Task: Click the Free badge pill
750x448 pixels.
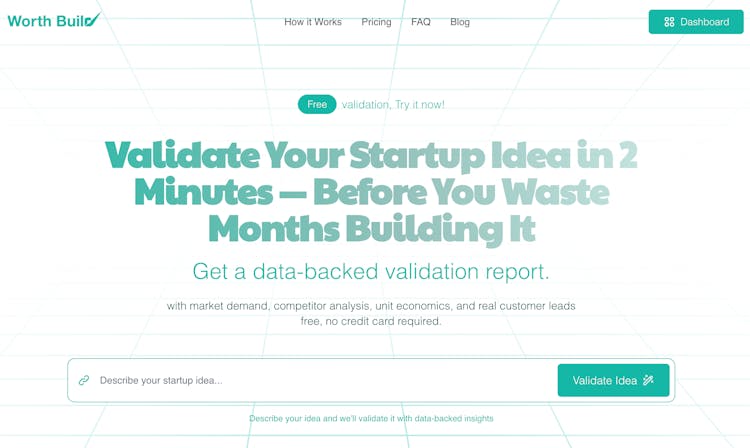Action: pos(317,104)
